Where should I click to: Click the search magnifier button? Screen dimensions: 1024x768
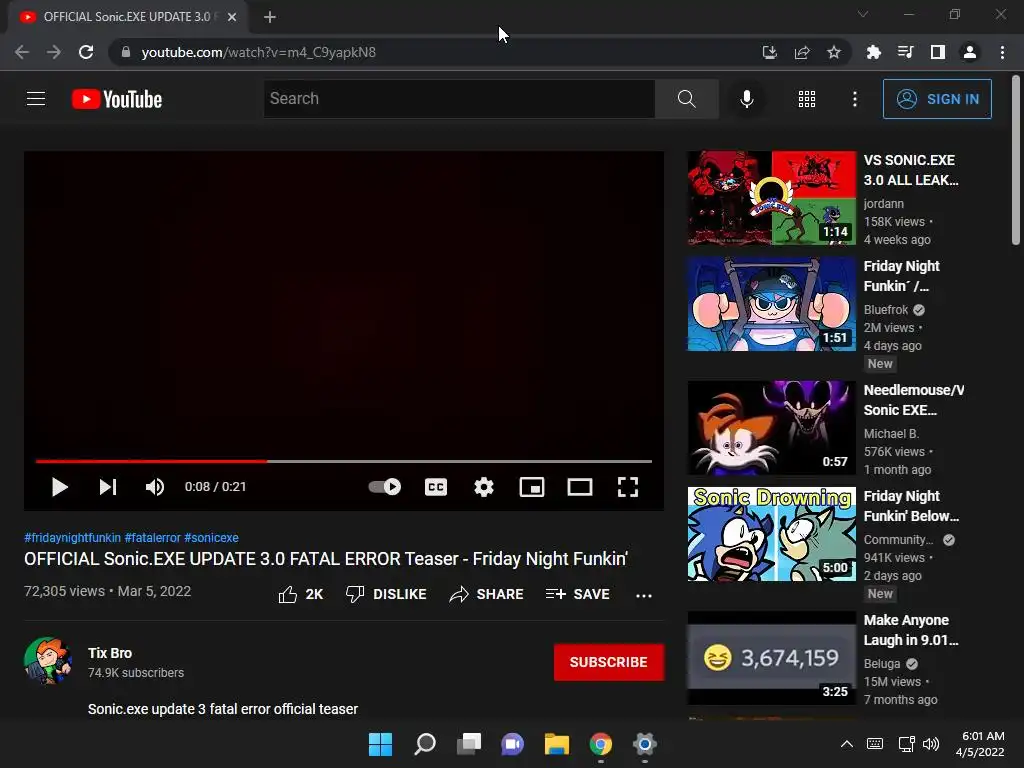(x=686, y=99)
